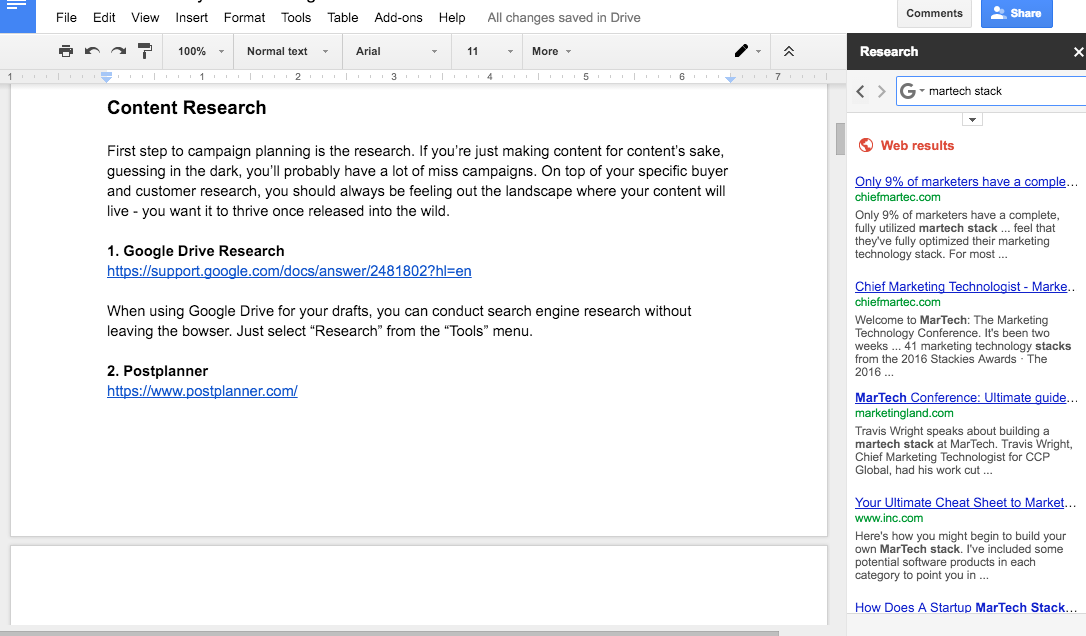
Task: Undo the last action
Action: (x=92, y=51)
